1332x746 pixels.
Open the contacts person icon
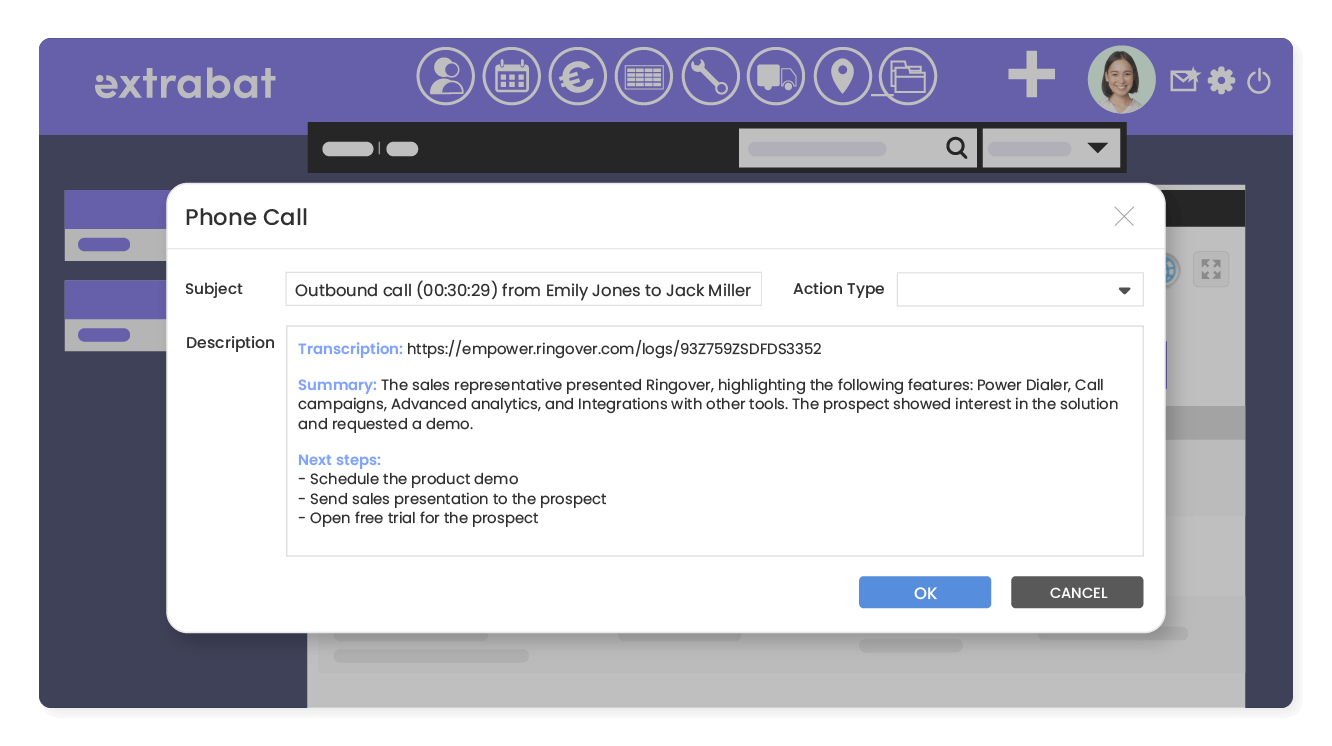pyautogui.click(x=445, y=77)
